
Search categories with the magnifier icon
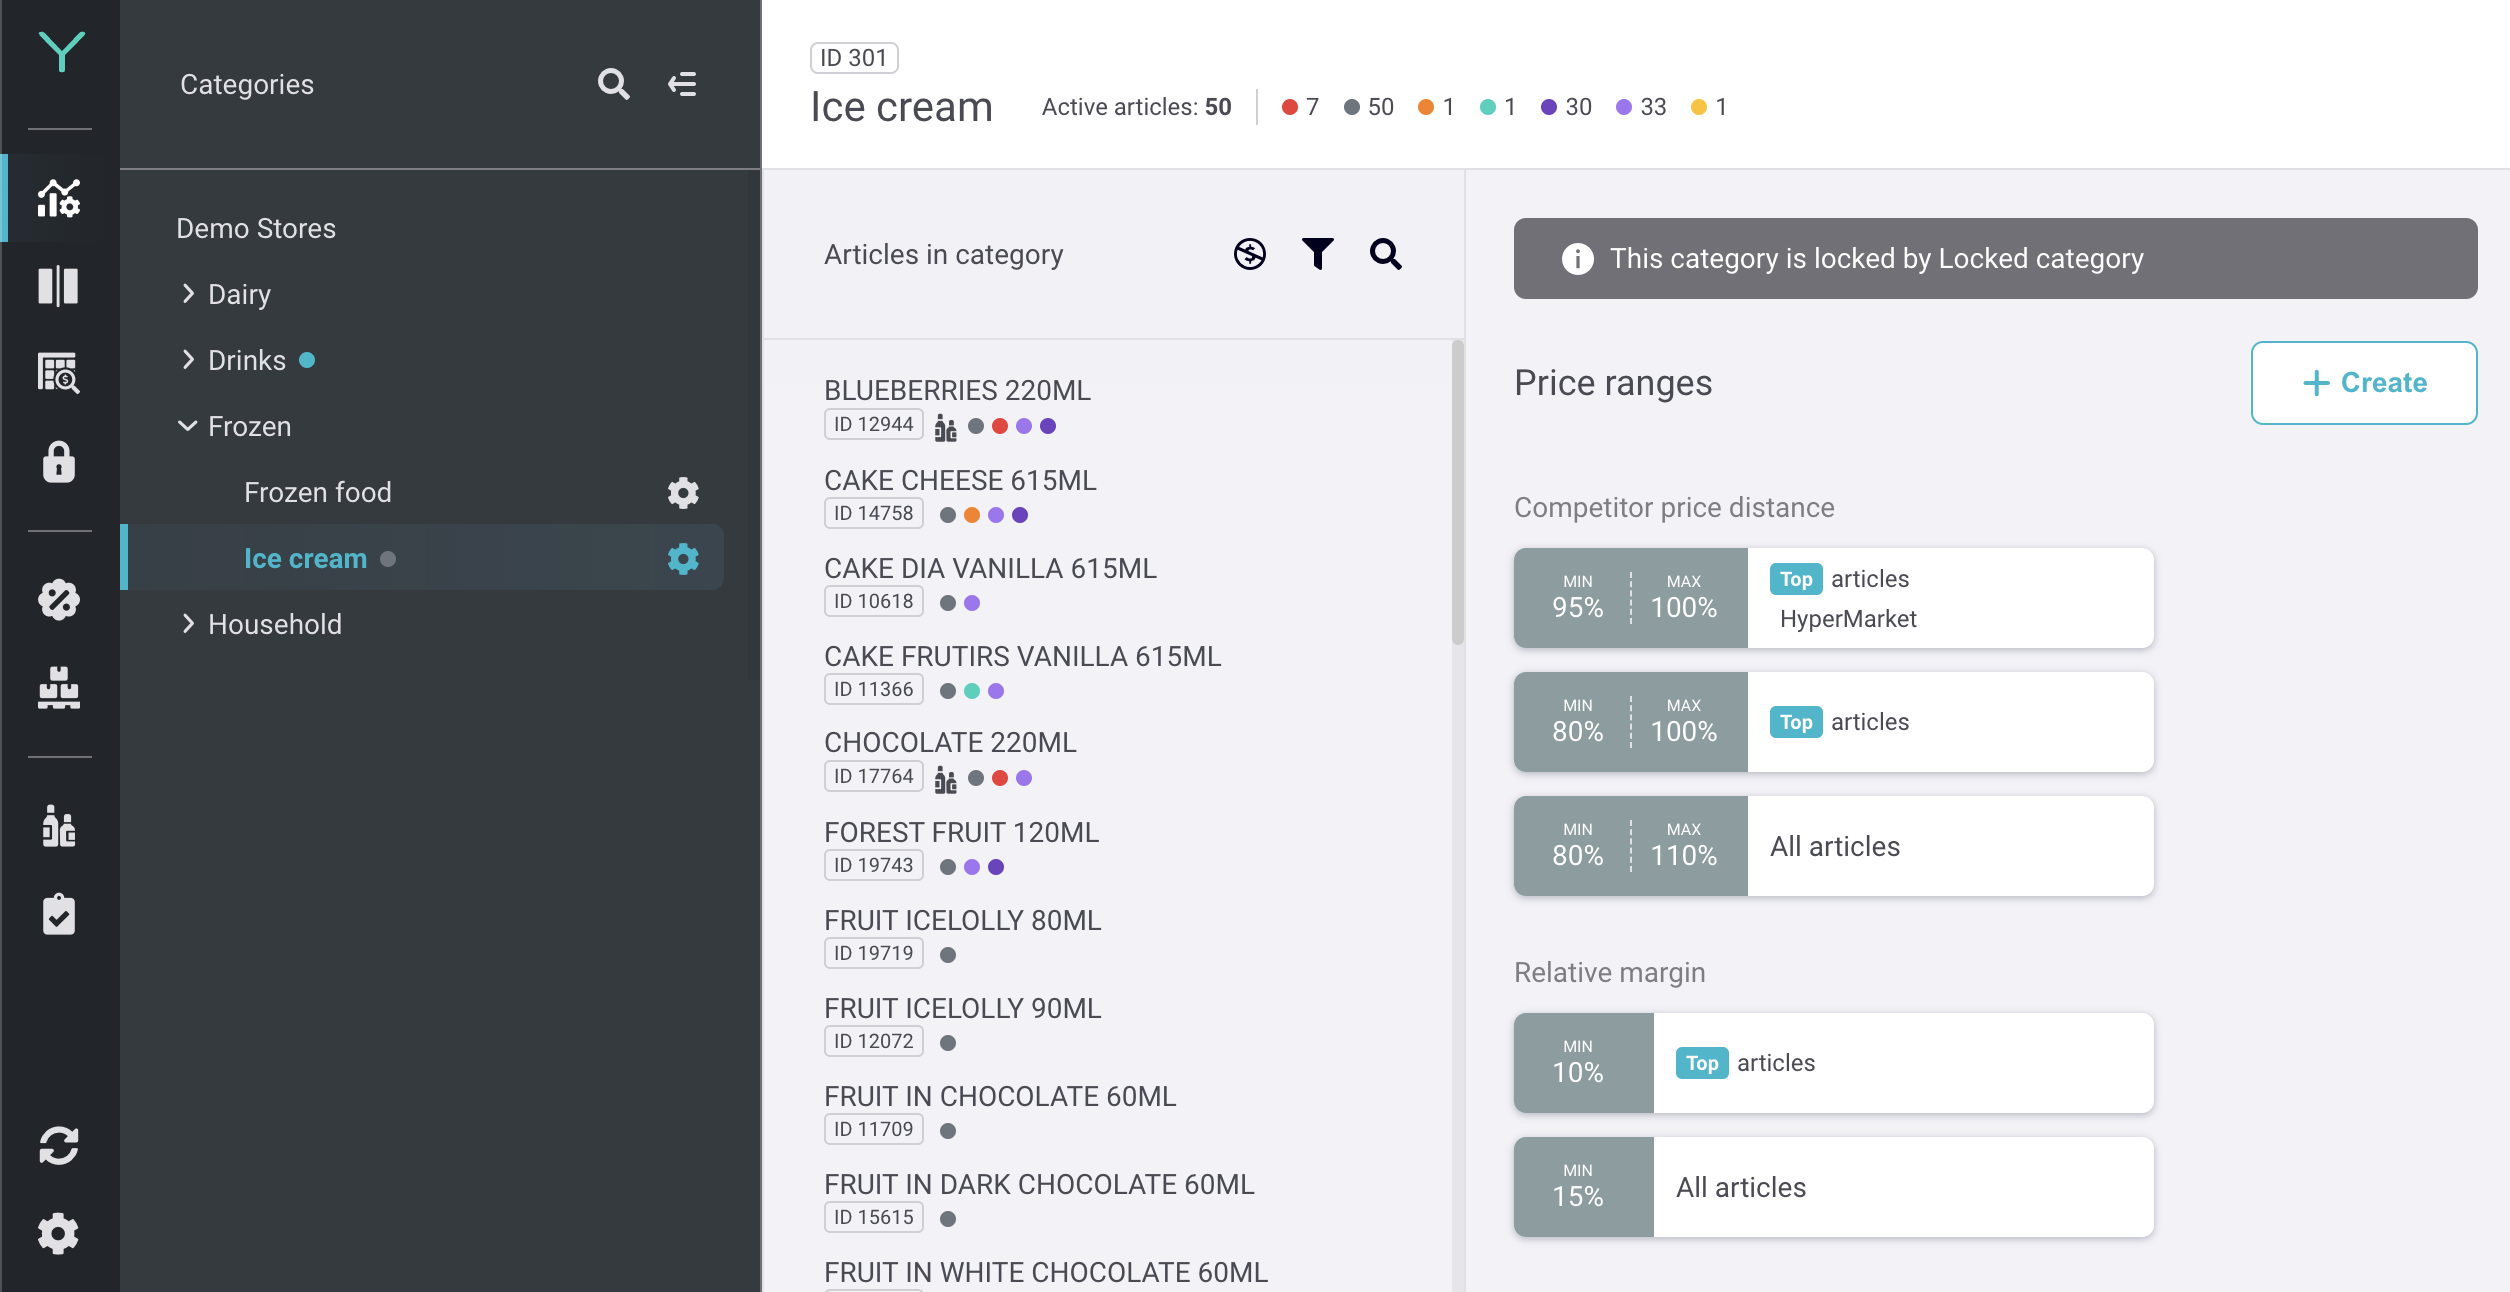click(614, 84)
